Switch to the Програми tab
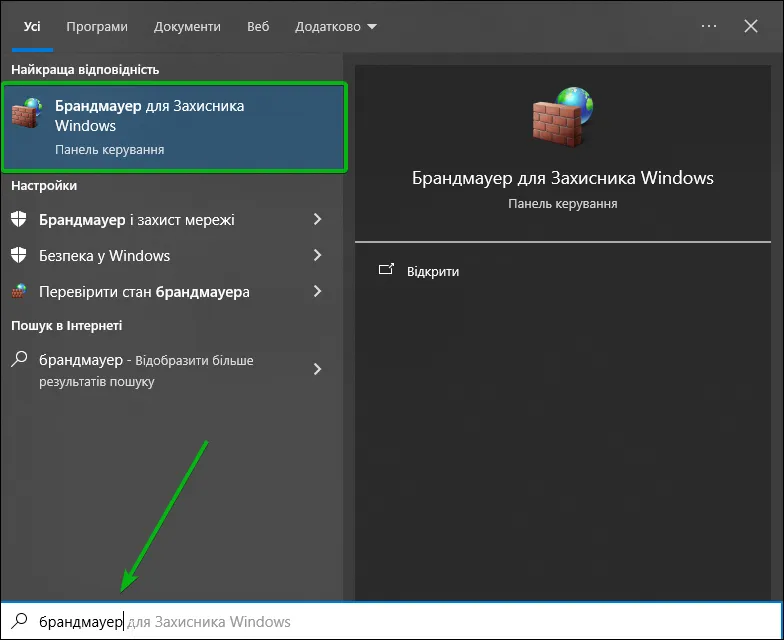784x640 pixels. (x=97, y=26)
